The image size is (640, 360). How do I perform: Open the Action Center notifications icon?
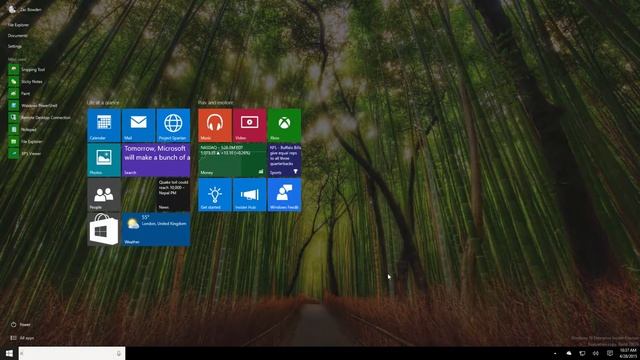click(x=610, y=353)
